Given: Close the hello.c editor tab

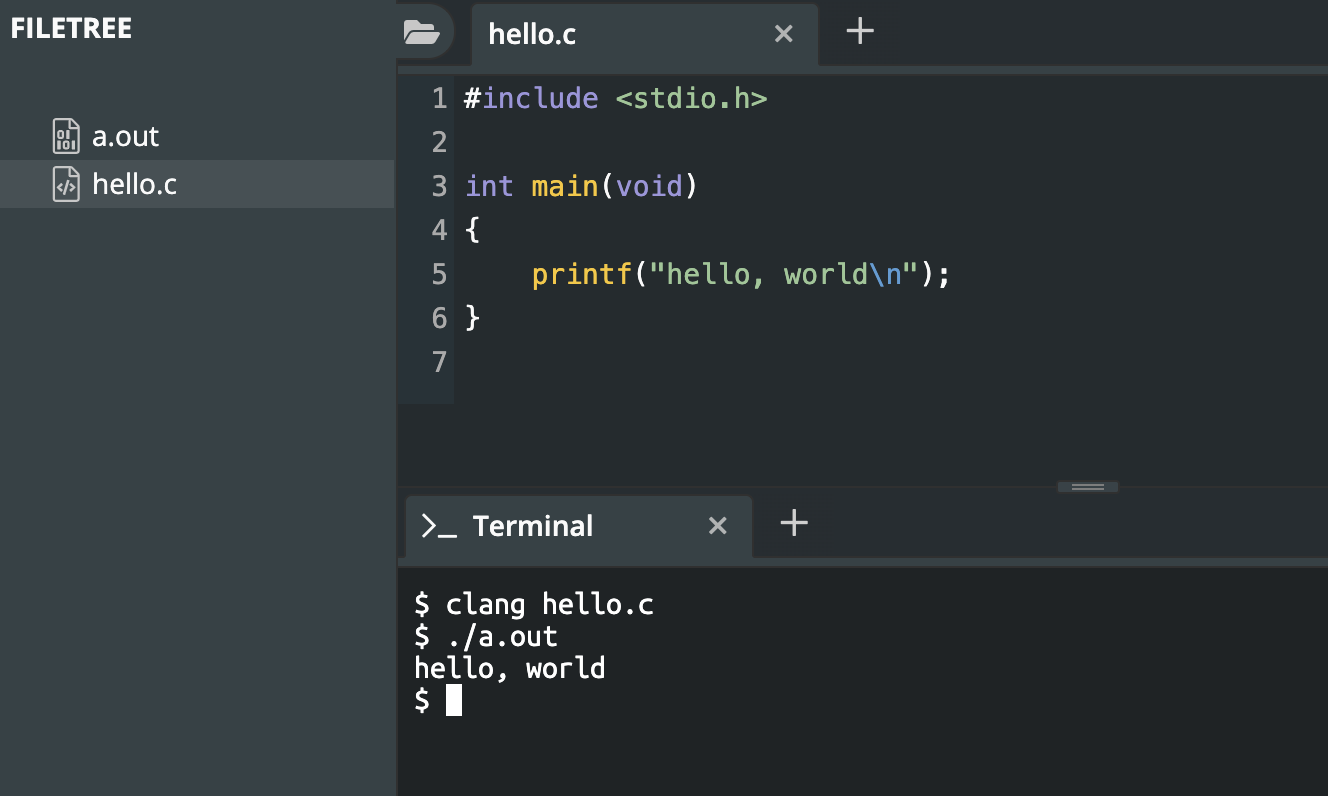Looking at the screenshot, I should point(784,34).
